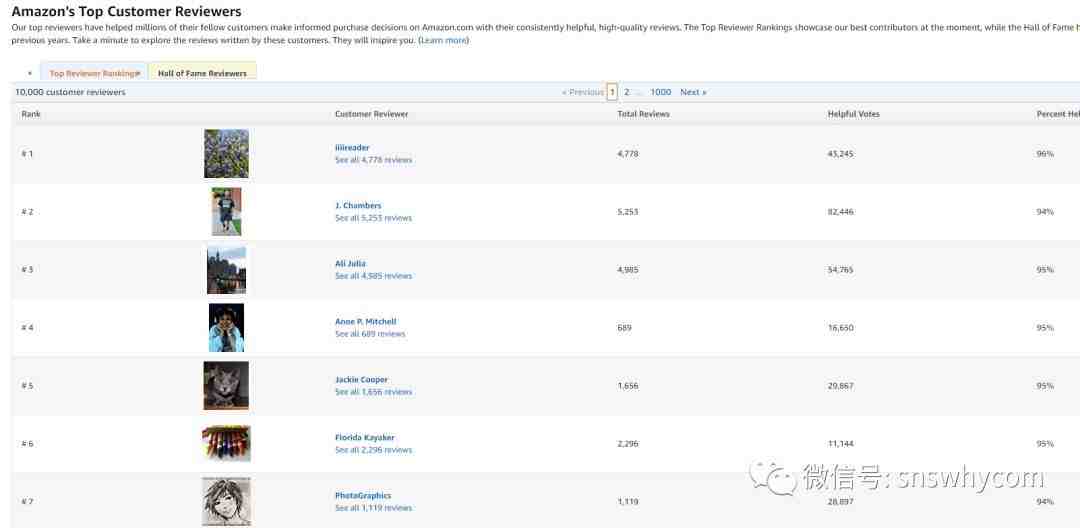
Task: Click helpful votes value 28,897
Action: pos(840,501)
